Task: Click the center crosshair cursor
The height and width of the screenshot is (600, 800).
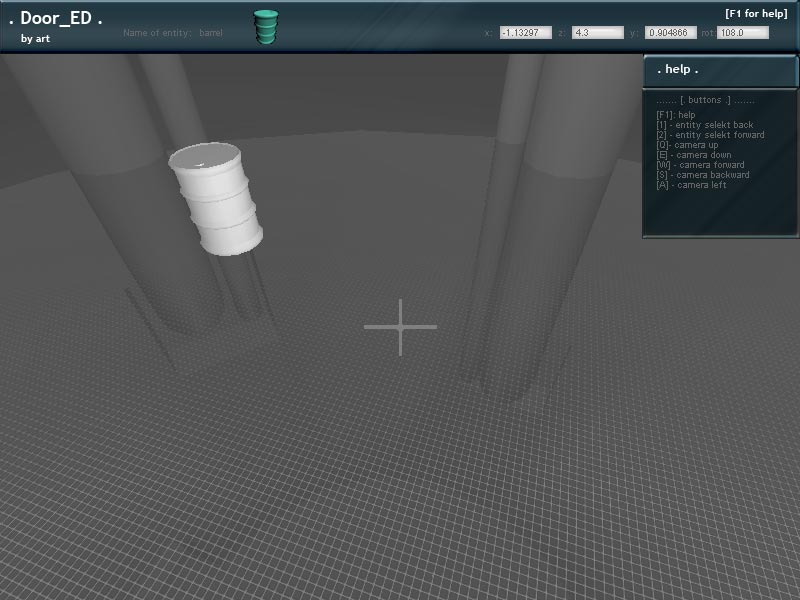Action: click(x=400, y=327)
